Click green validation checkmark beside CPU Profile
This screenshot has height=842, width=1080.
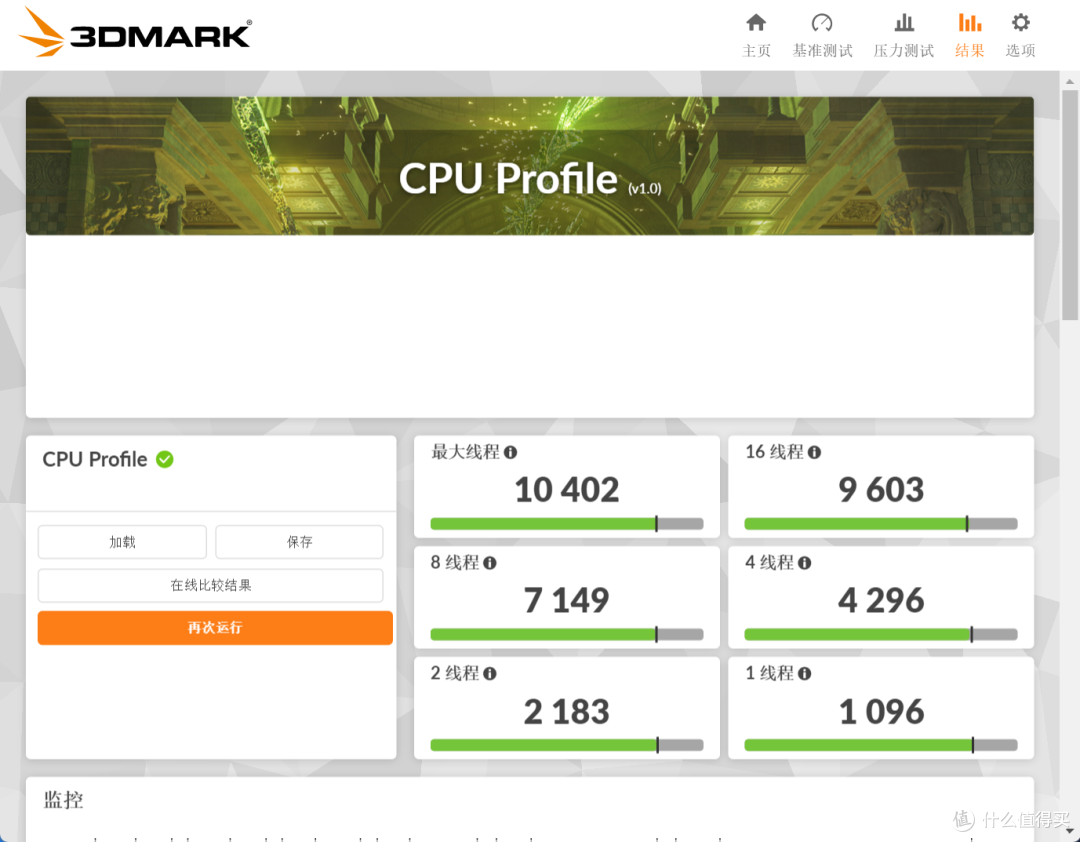(x=165, y=460)
